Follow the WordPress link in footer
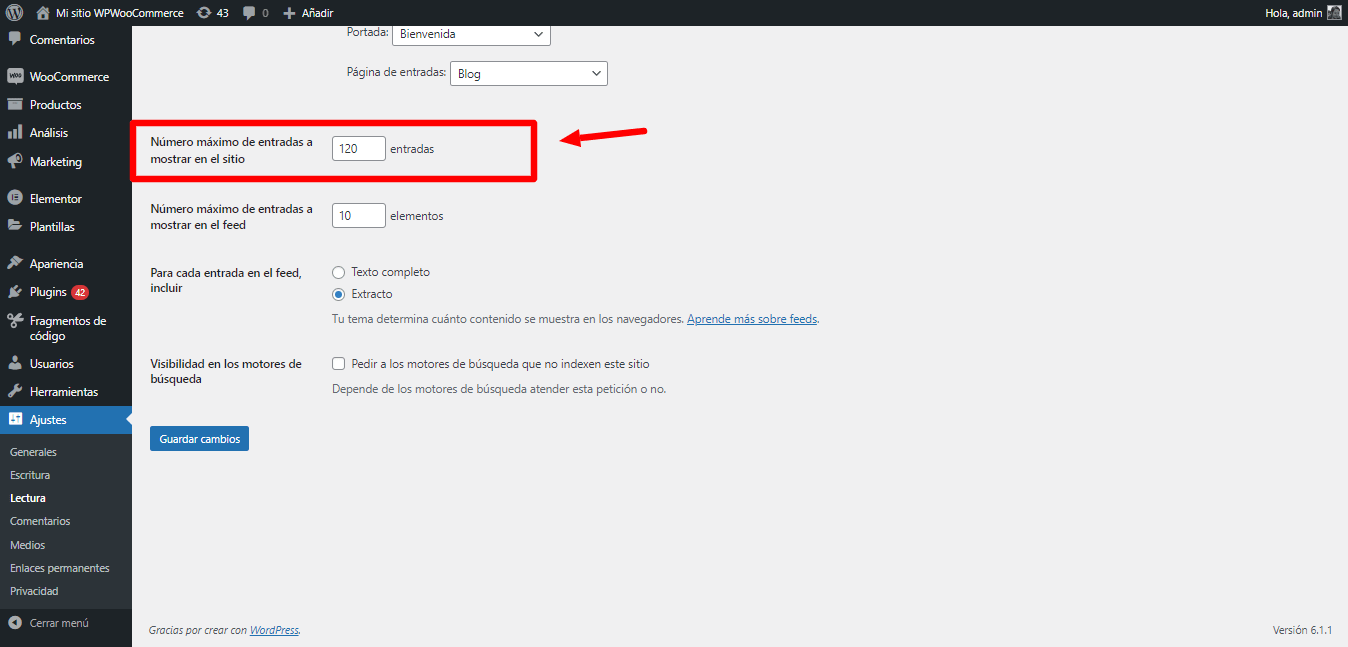 tap(274, 630)
